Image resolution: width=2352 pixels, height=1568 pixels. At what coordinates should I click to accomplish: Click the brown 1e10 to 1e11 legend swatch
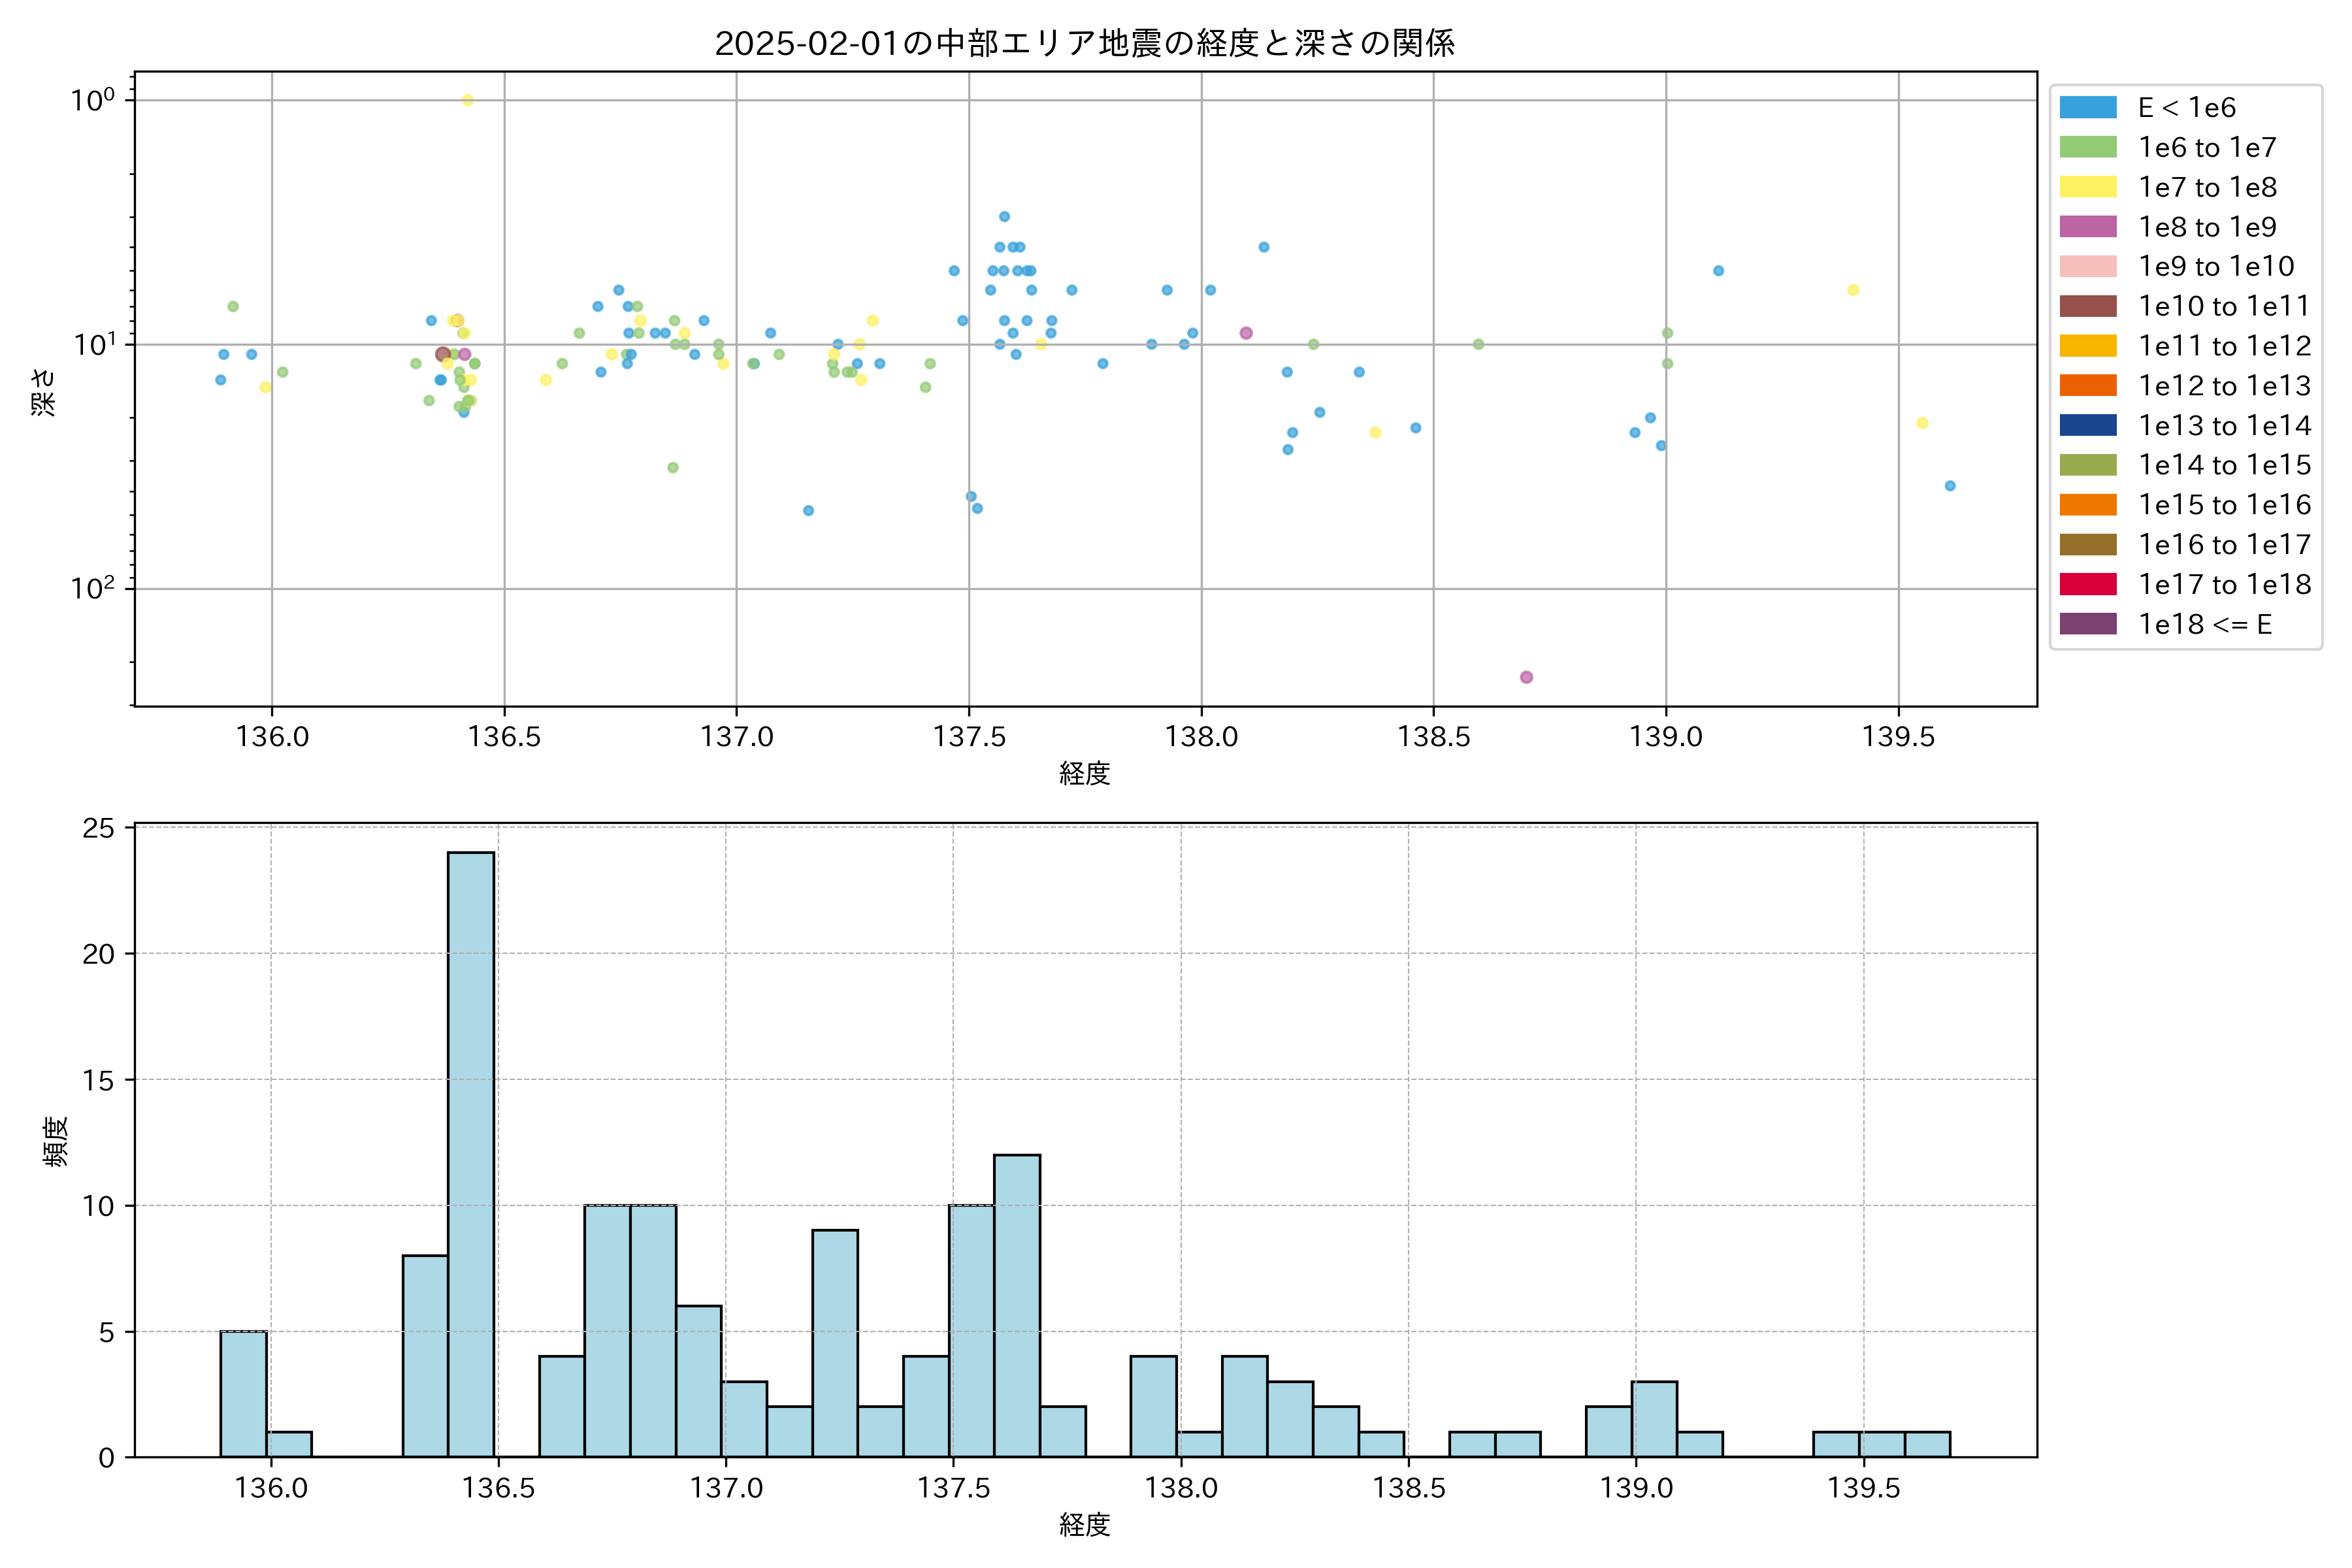[2088, 306]
